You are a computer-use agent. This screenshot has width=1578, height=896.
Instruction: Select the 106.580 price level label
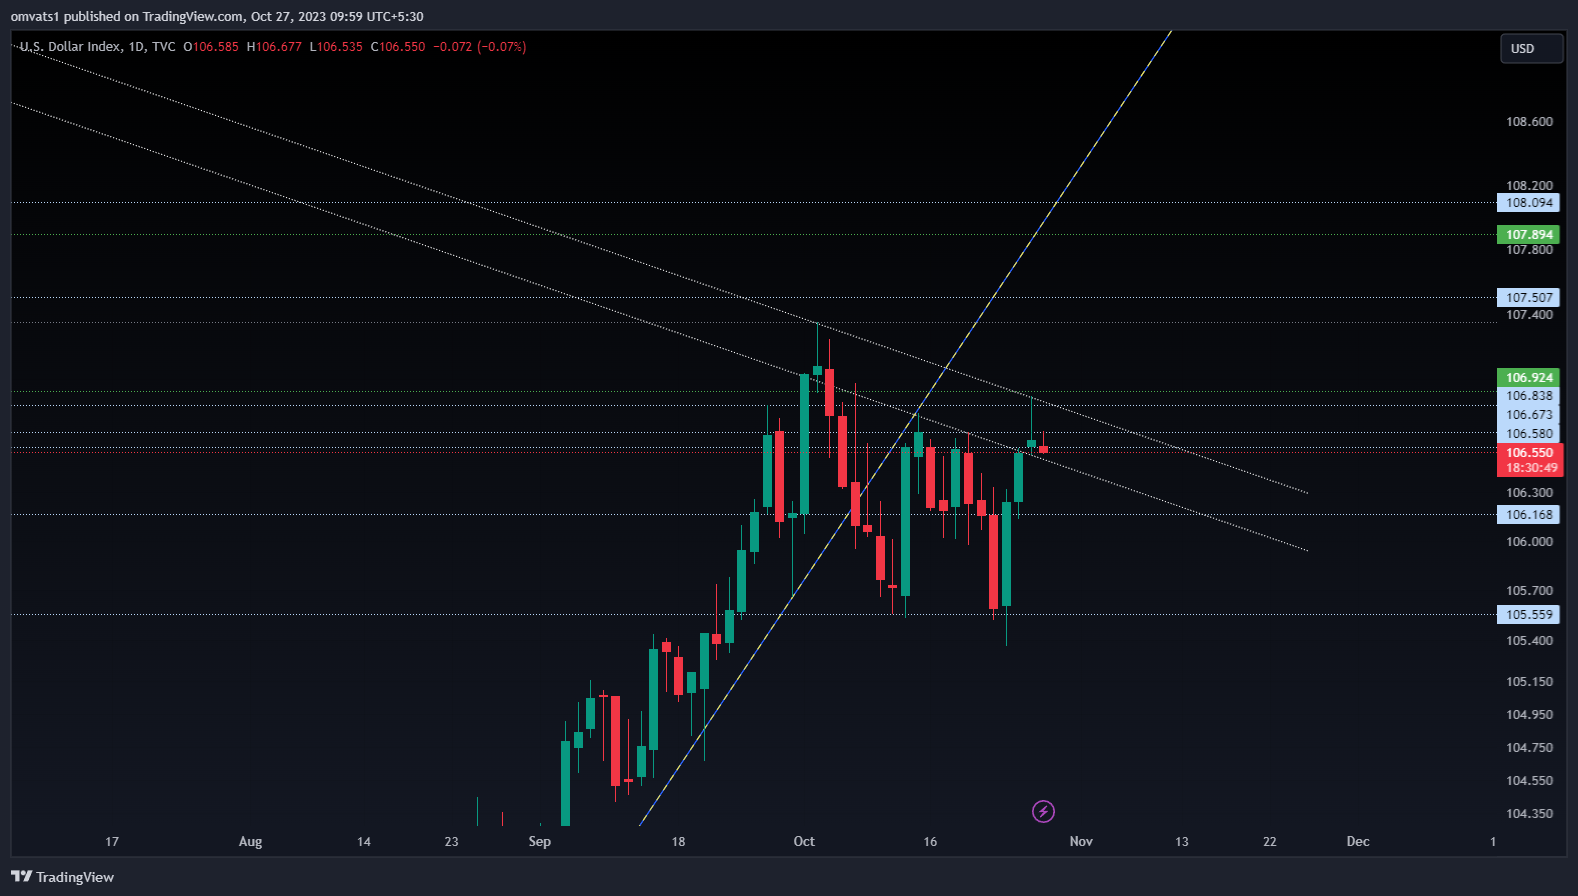[1529, 434]
